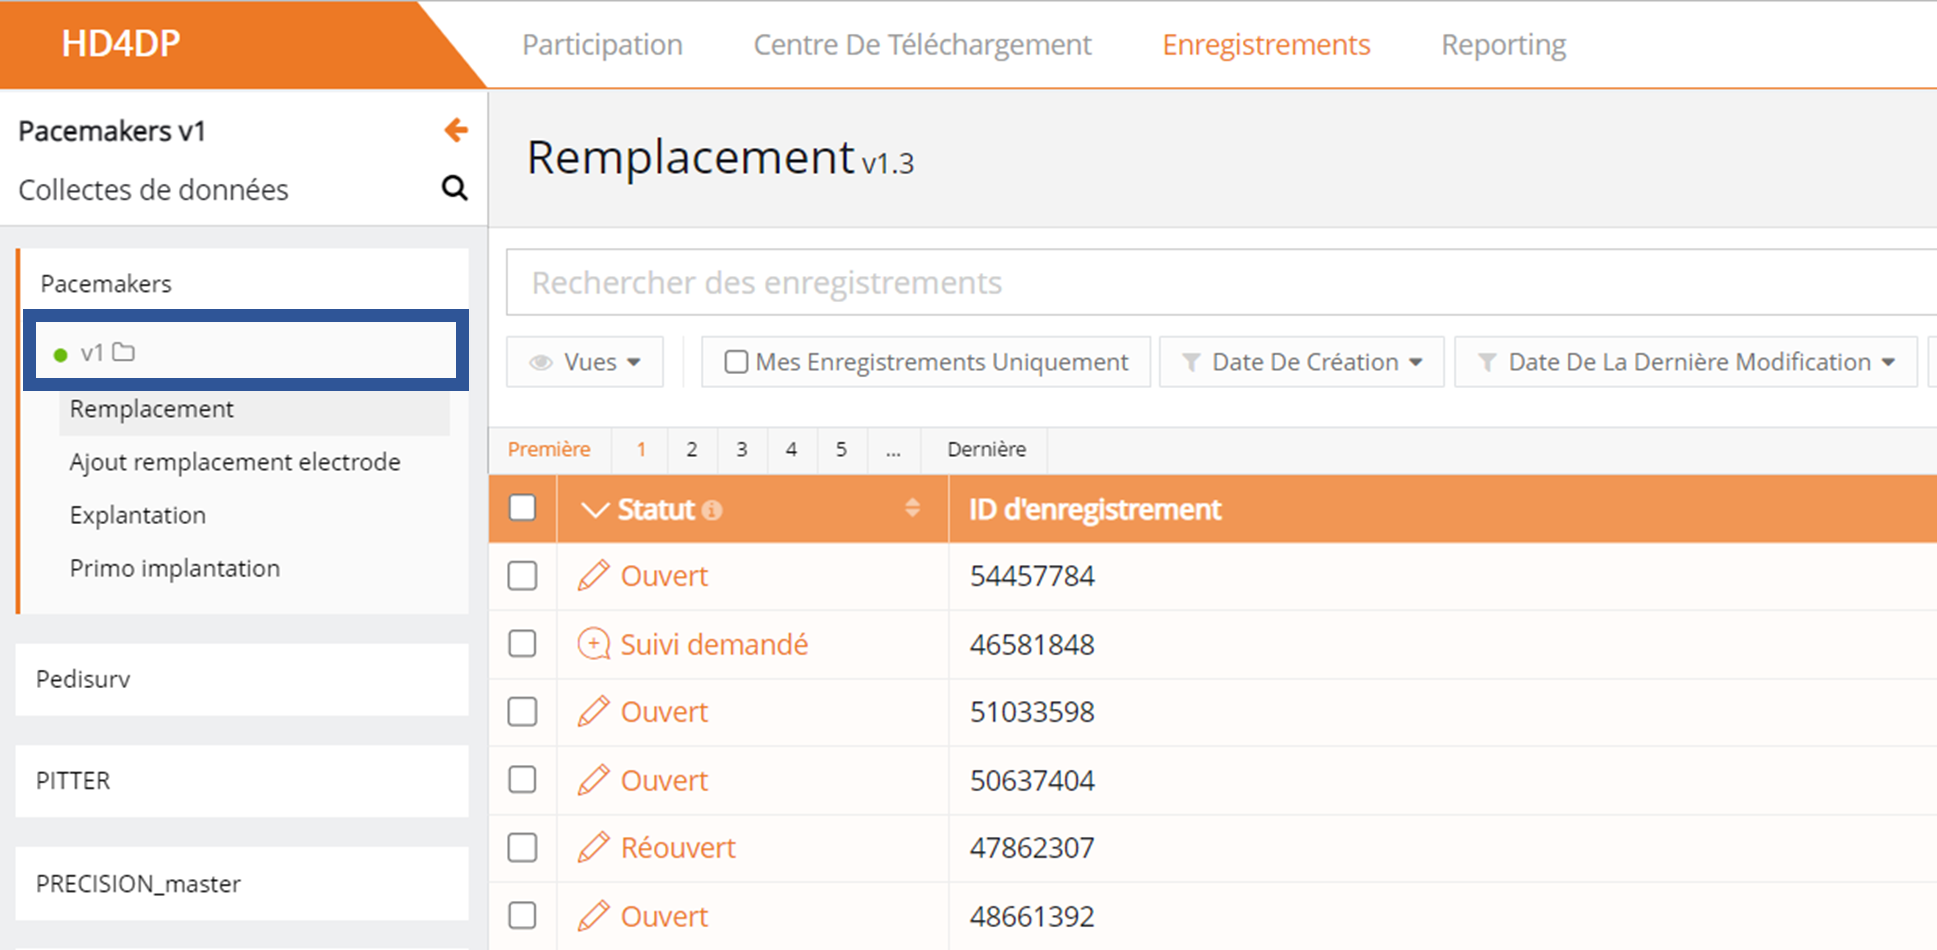1937x950 pixels.
Task: Enable Mes Enregistrements Uniquement checkbox
Action: [736, 362]
